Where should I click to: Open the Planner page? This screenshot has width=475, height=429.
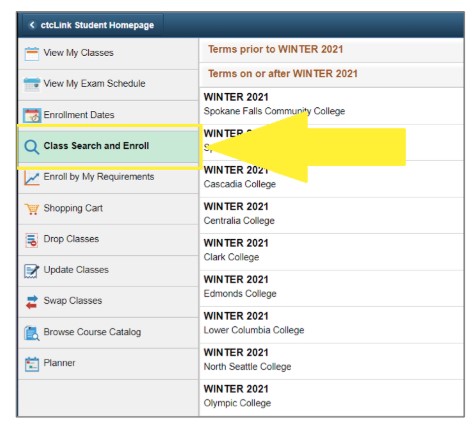coord(108,364)
